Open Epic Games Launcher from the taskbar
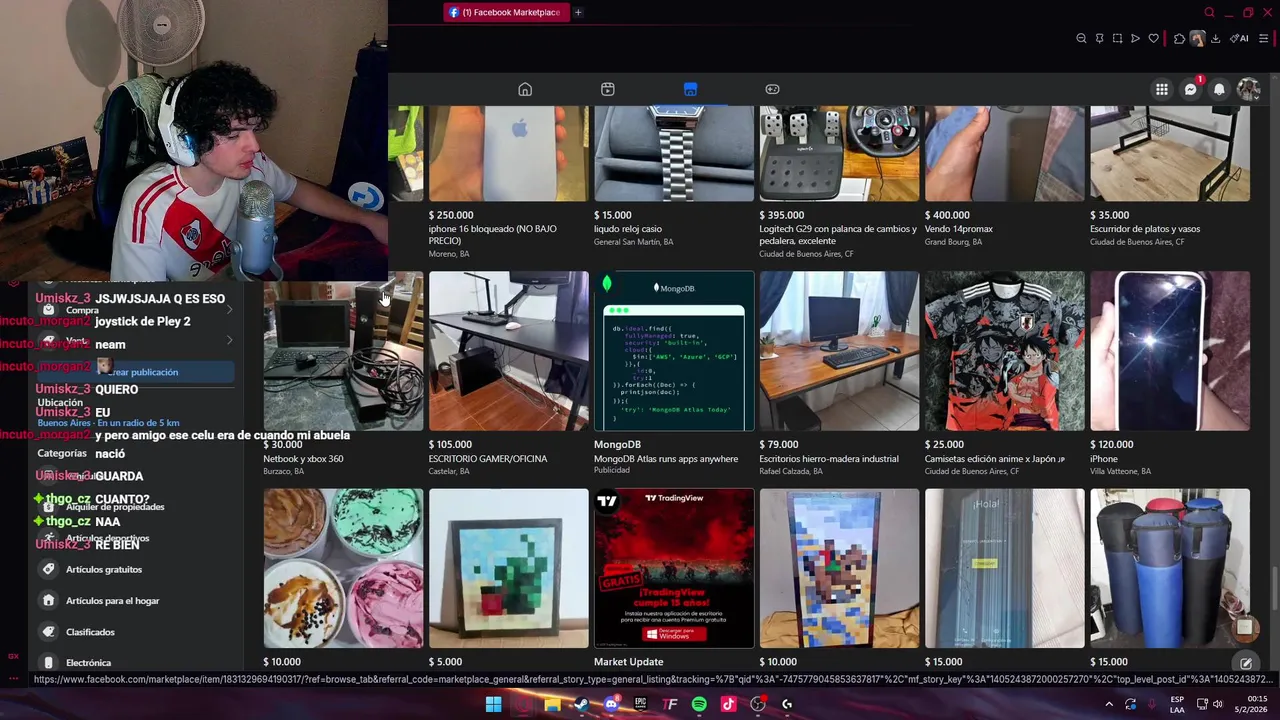This screenshot has height=720, width=1280. pyautogui.click(x=640, y=704)
